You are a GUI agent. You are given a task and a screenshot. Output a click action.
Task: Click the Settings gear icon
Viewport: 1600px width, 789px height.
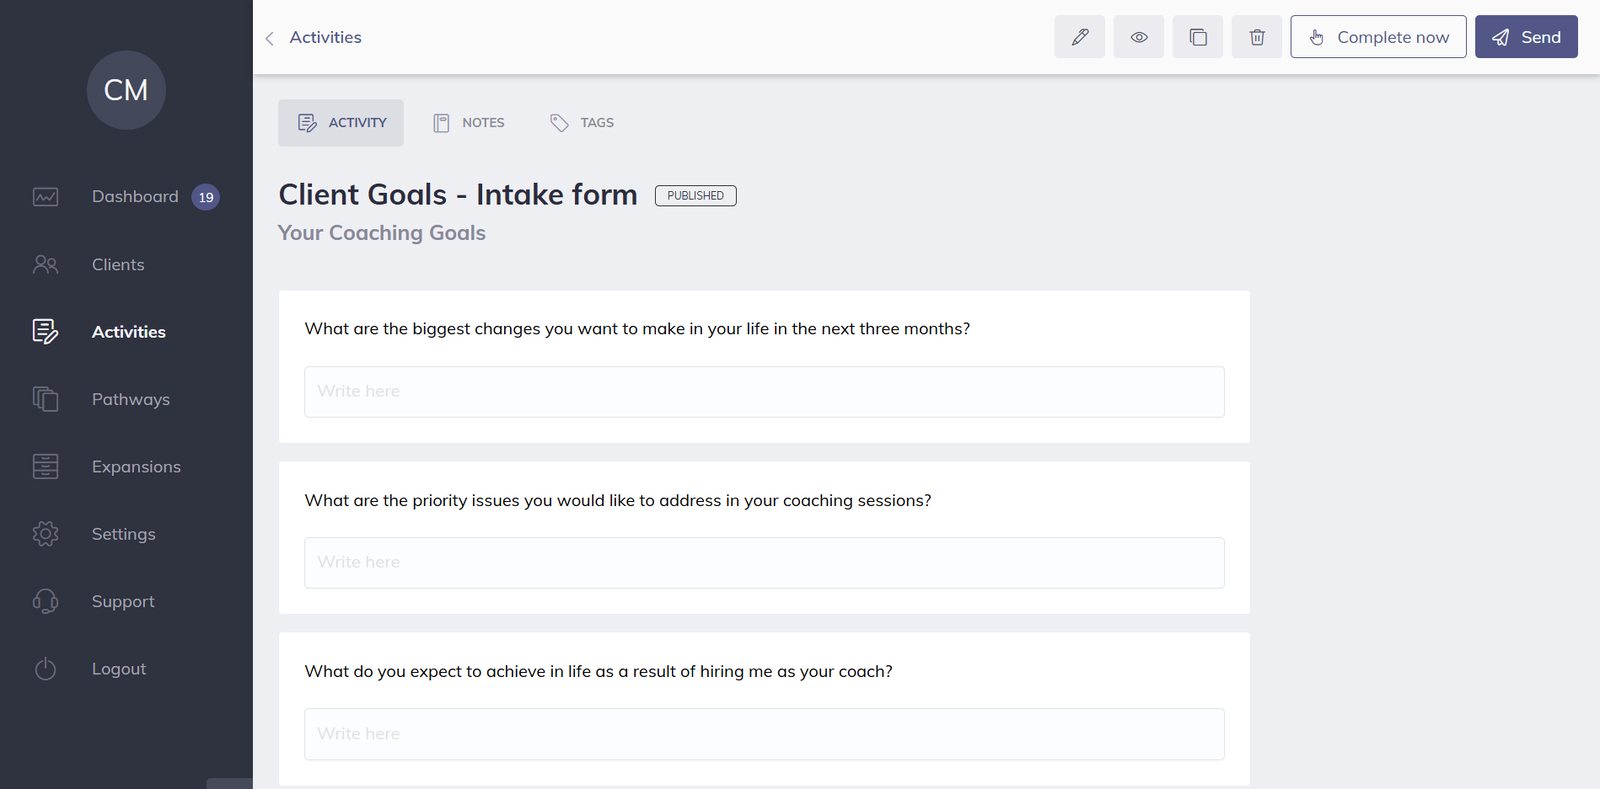click(45, 534)
